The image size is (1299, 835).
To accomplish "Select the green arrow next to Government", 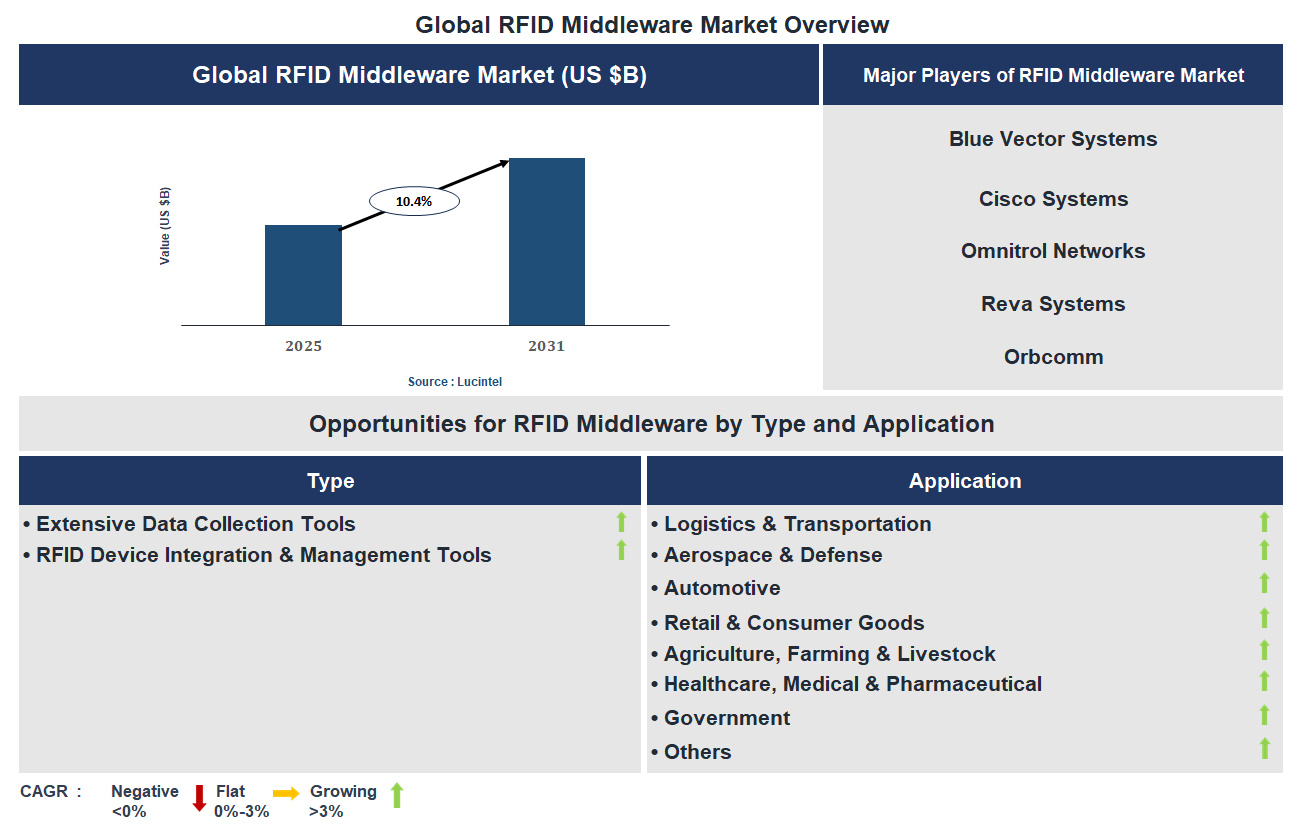I will click(1265, 715).
